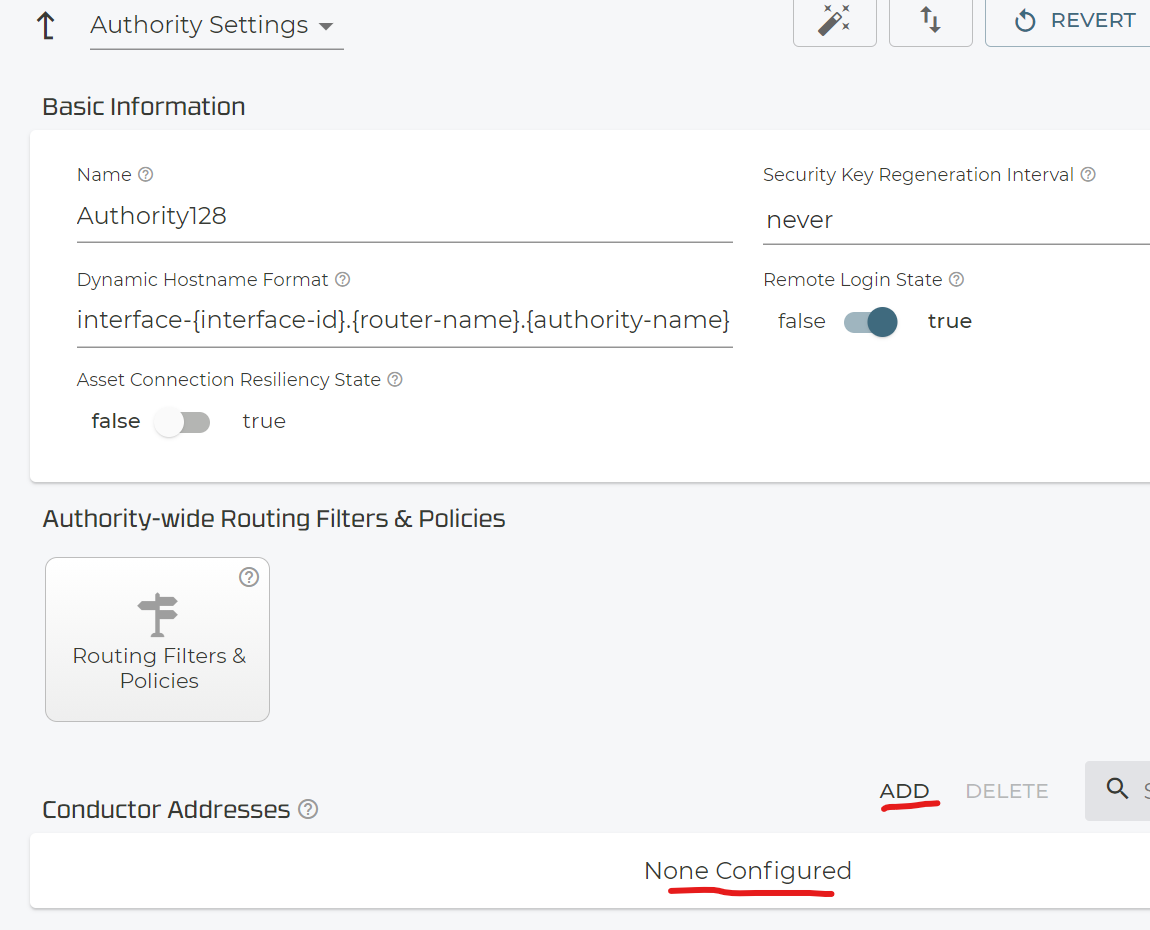Click help icon next to Dynamic Hostname Format
This screenshot has height=930, width=1150.
coord(343,280)
